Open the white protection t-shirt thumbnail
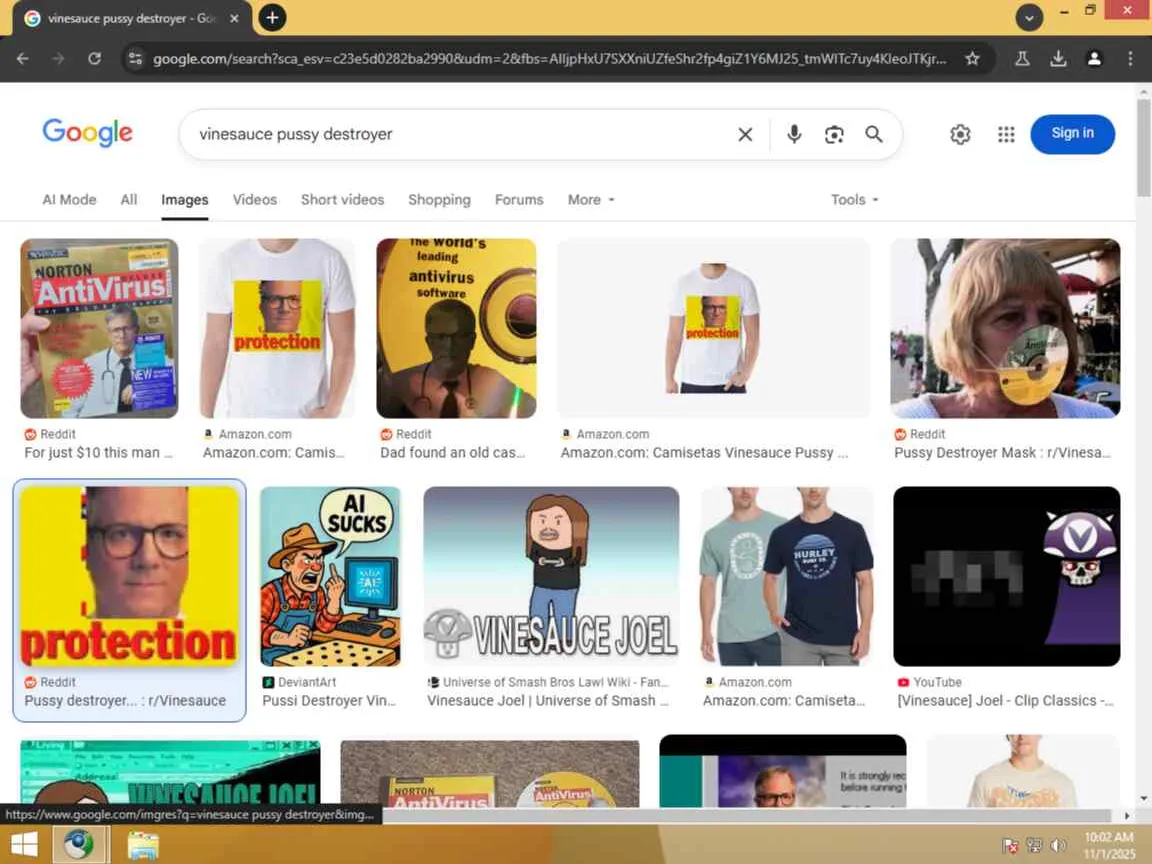This screenshot has width=1152, height=864. (277, 328)
